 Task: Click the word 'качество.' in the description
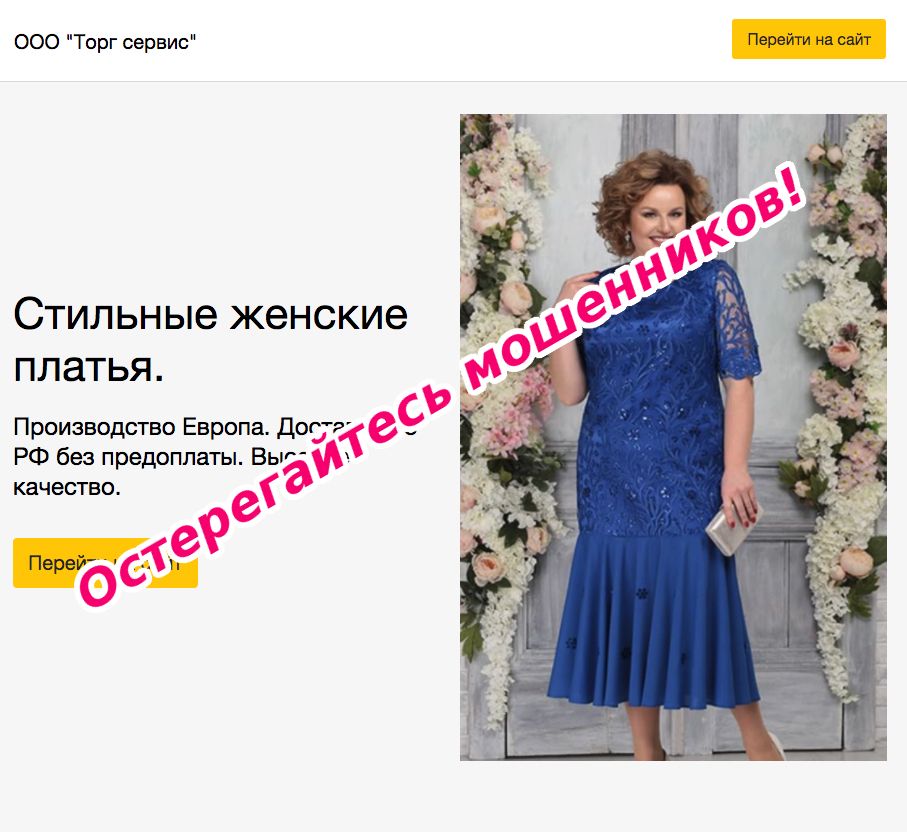point(67,487)
